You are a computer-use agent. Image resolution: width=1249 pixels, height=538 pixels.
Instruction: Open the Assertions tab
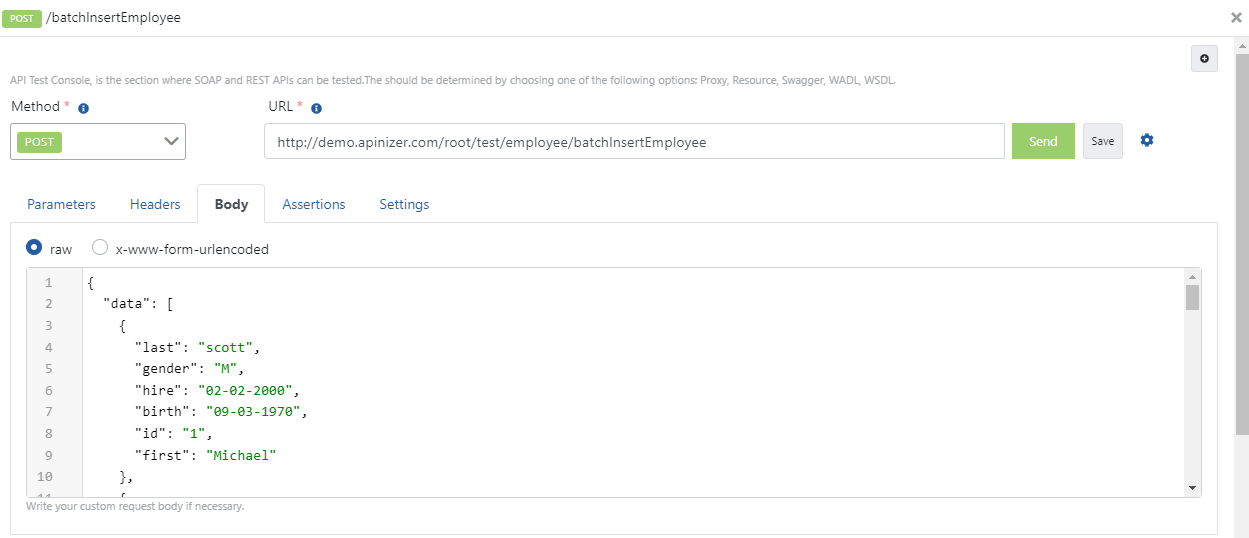[x=314, y=204]
